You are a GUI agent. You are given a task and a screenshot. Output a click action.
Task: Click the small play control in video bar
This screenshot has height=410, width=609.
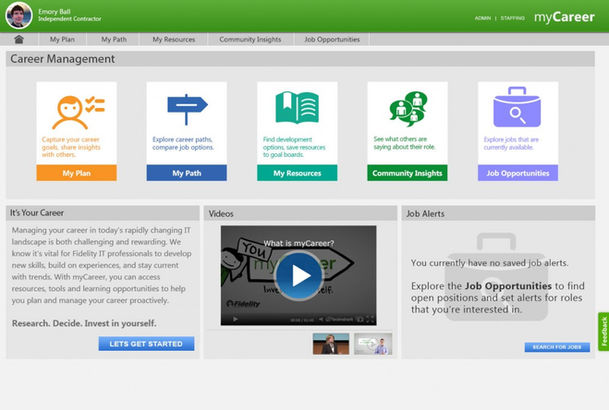[x=235, y=319]
